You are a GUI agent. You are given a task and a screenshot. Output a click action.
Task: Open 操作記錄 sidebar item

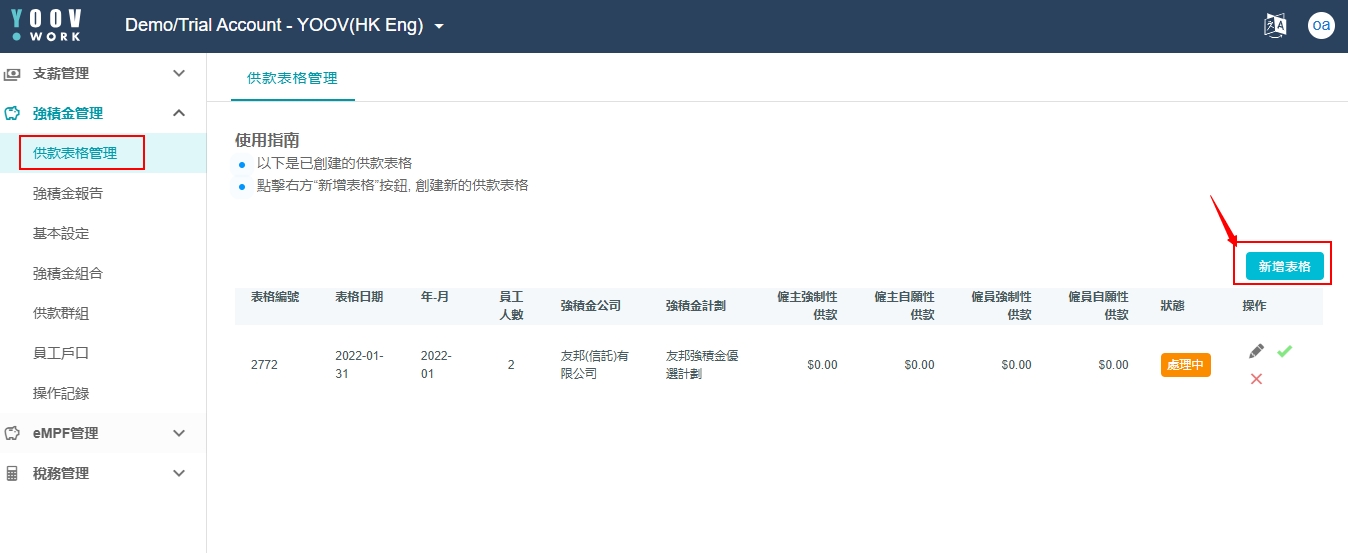61,394
